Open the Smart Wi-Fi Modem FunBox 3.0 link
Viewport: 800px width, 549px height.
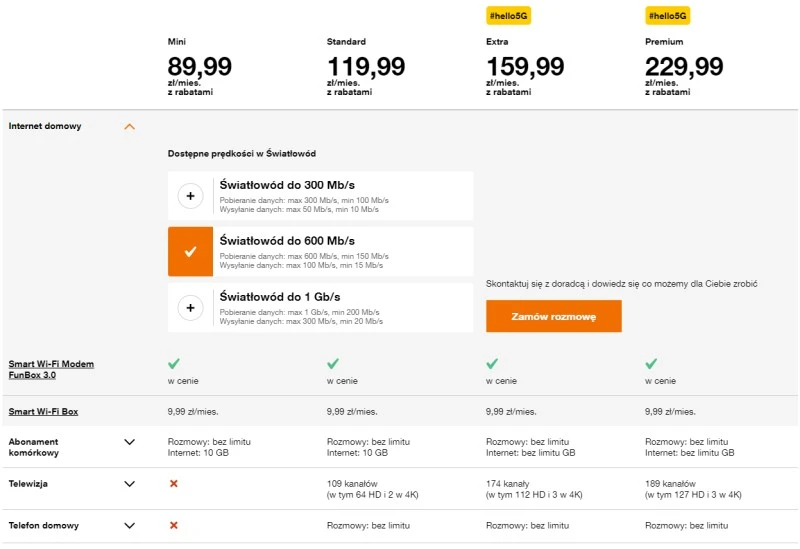click(51, 370)
